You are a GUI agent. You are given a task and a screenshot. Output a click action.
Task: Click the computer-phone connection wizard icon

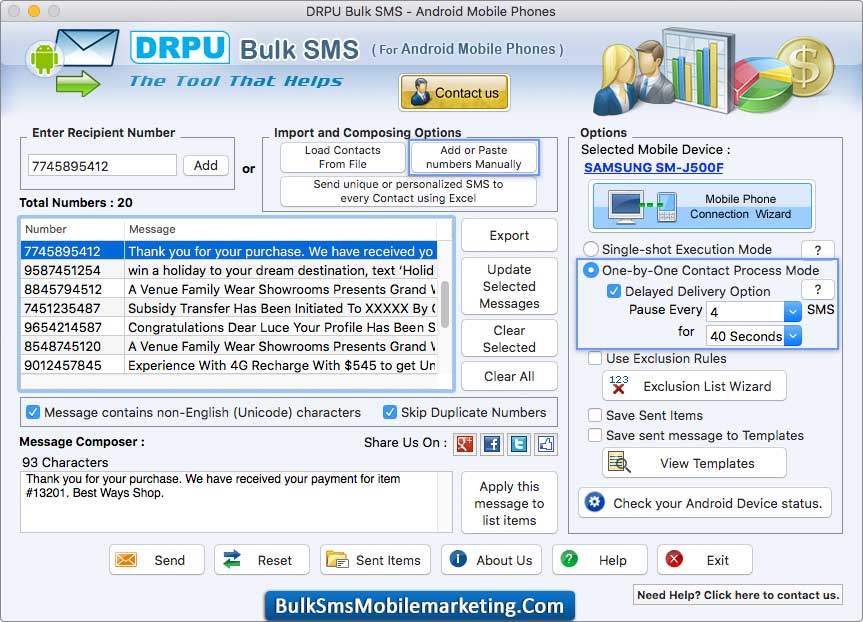(x=642, y=206)
